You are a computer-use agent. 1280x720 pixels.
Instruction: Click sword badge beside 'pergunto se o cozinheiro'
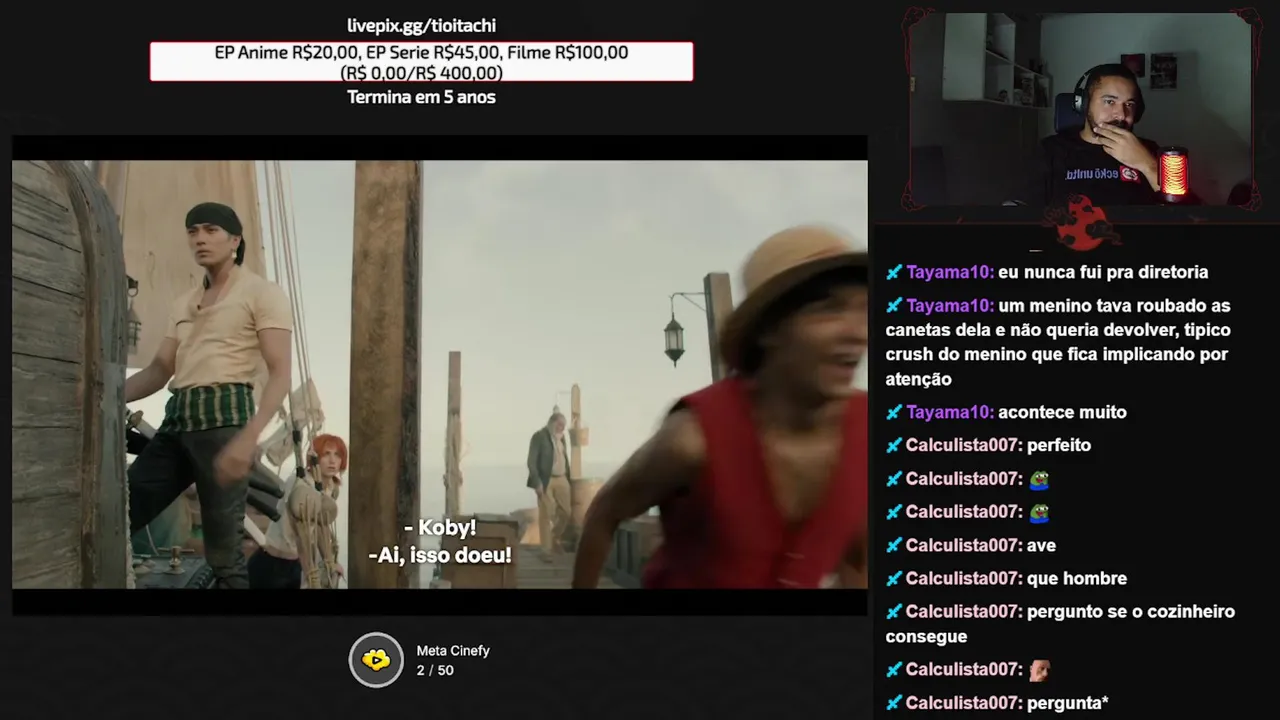pos(894,611)
